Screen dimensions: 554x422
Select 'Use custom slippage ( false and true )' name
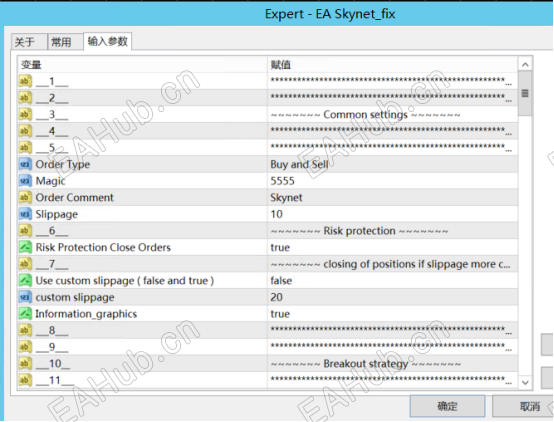point(125,281)
